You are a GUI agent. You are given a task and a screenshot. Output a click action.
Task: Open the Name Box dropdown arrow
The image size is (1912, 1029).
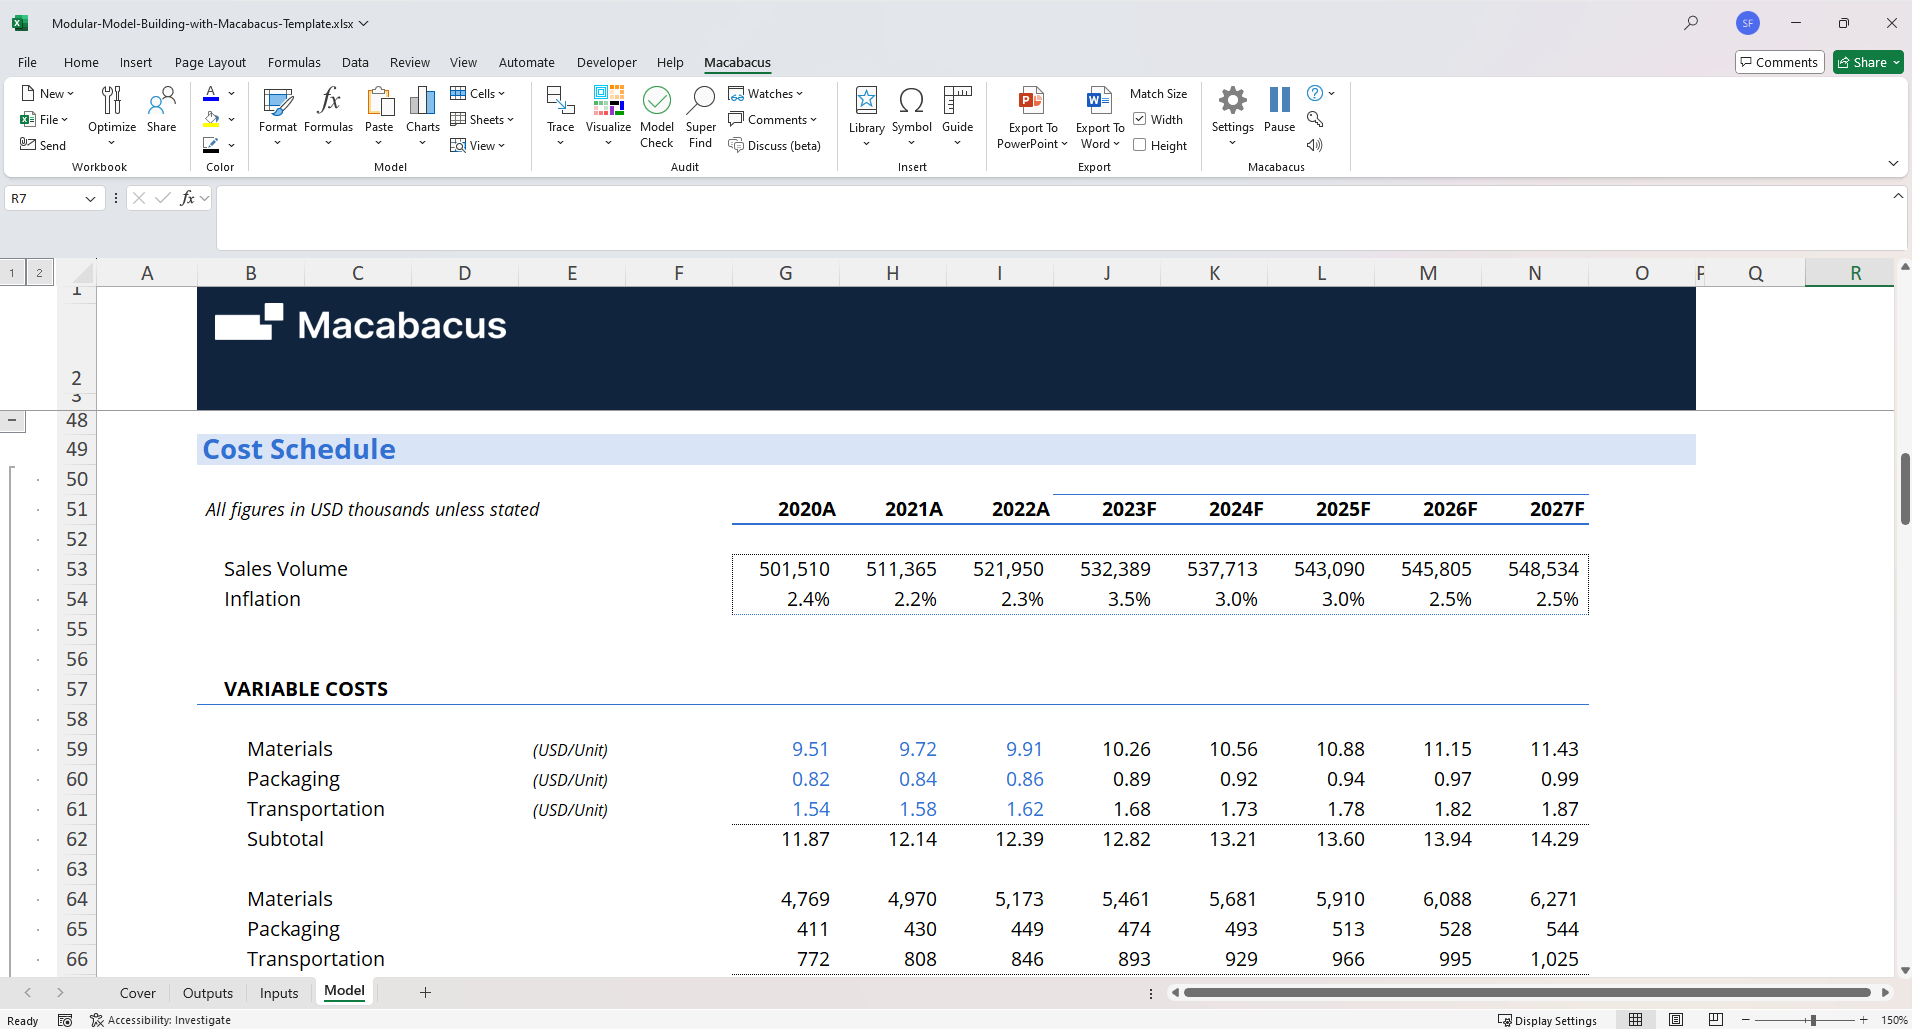point(90,199)
